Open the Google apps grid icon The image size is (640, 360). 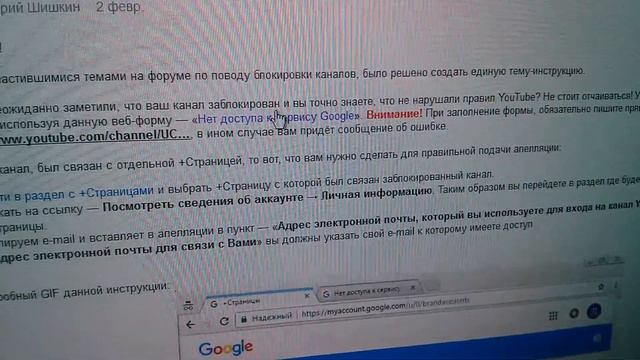click(553, 315)
